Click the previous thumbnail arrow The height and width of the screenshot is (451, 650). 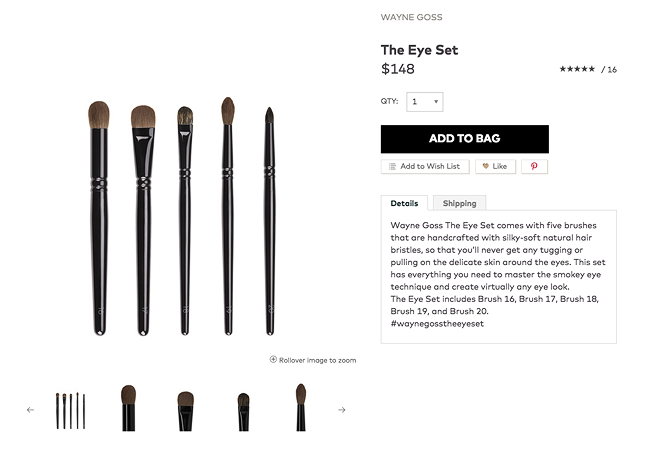pos(30,410)
